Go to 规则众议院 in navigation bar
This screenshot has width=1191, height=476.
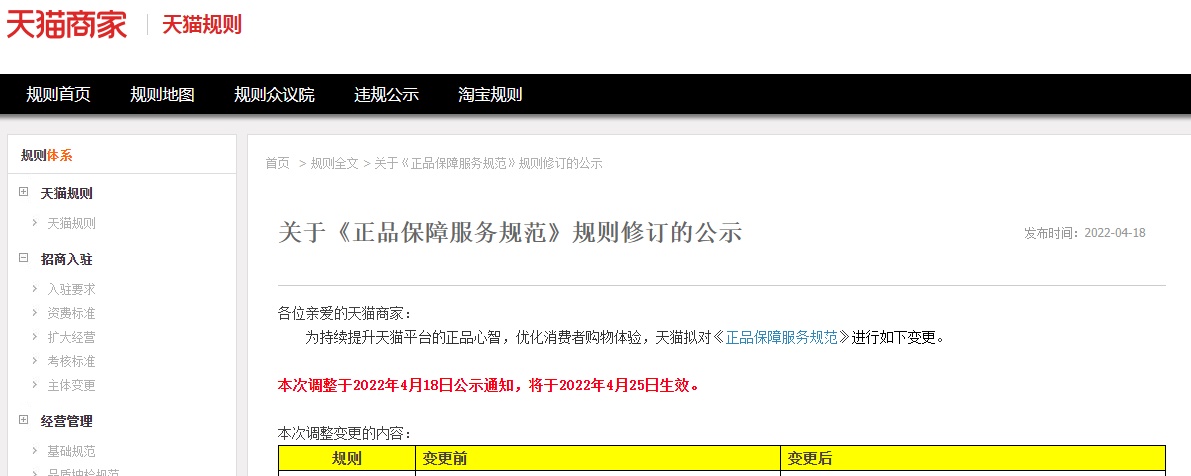tap(274, 95)
